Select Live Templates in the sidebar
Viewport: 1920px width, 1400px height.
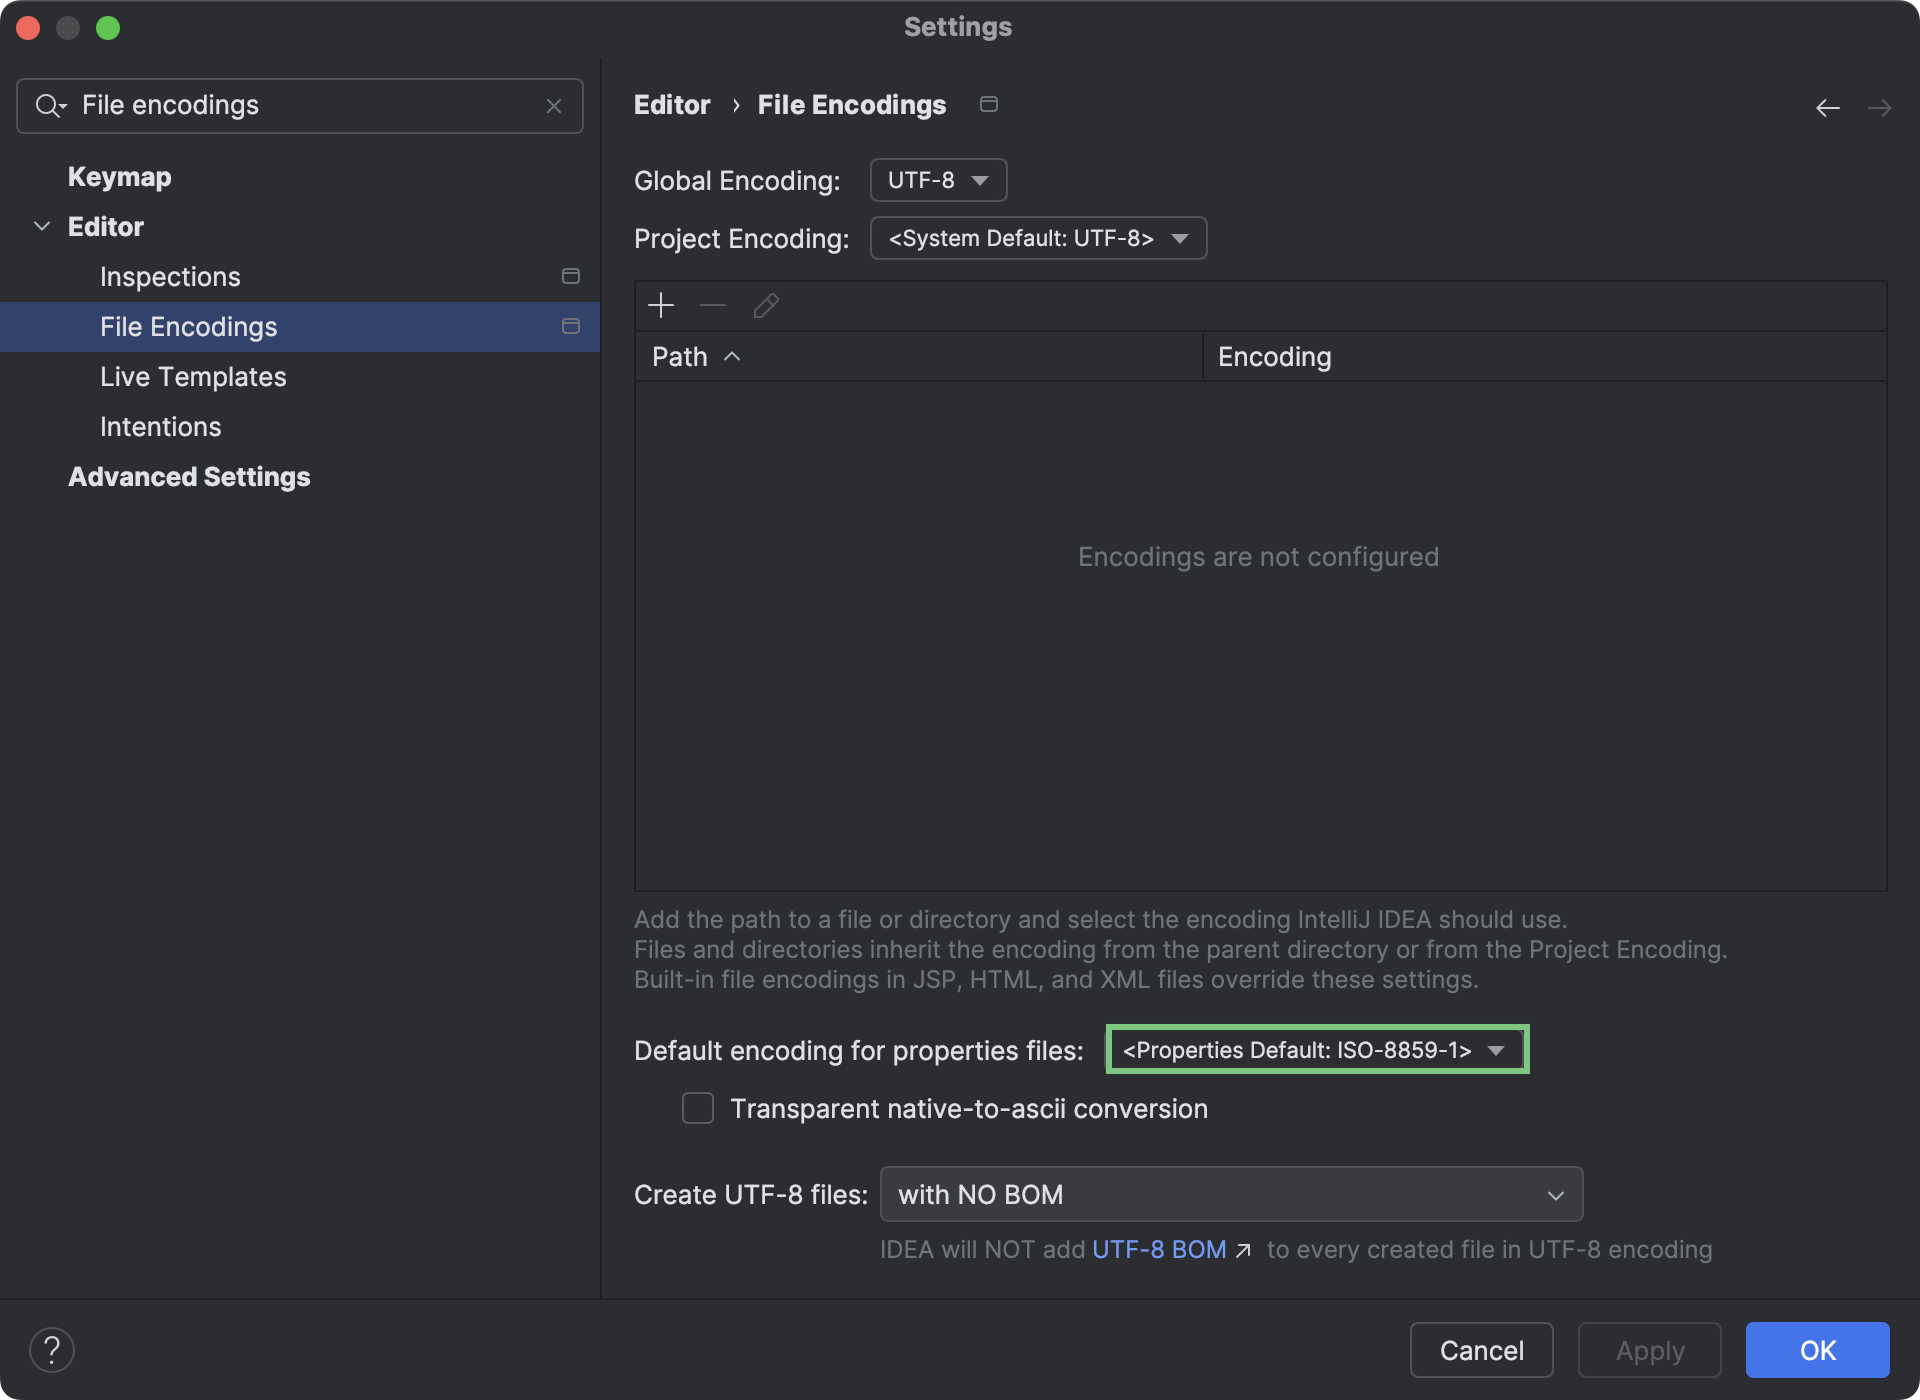pyautogui.click(x=193, y=377)
